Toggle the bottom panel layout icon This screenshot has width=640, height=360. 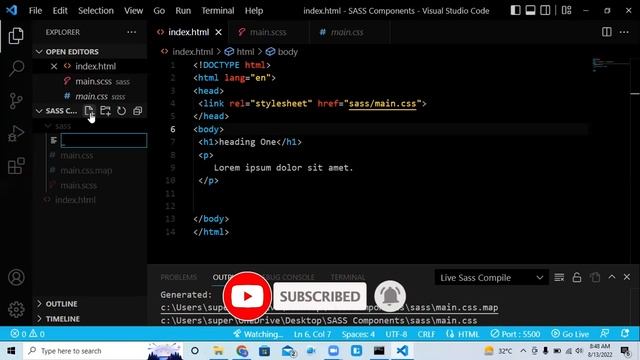pyautogui.click(x=530, y=11)
